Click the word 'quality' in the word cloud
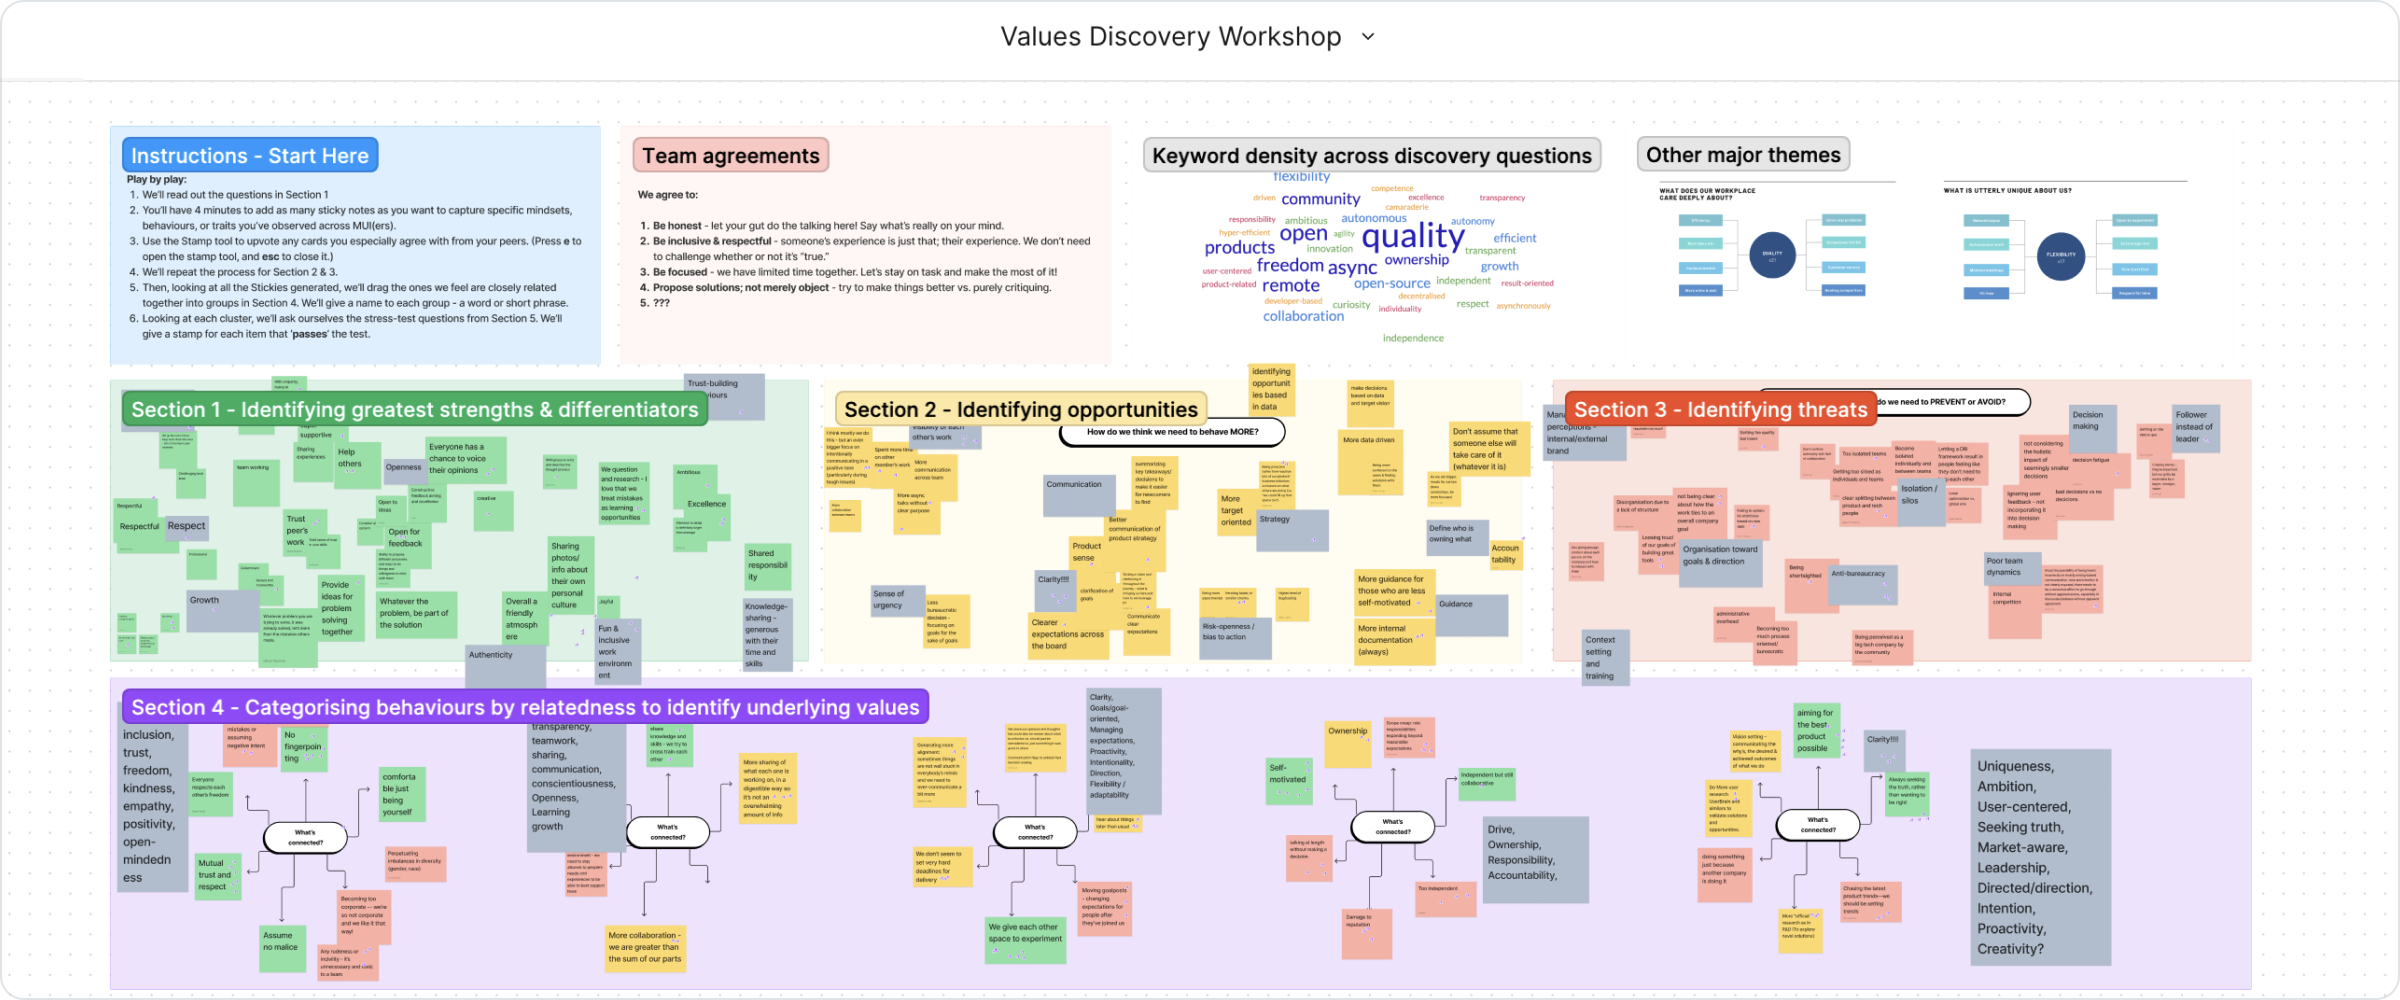 1412,236
